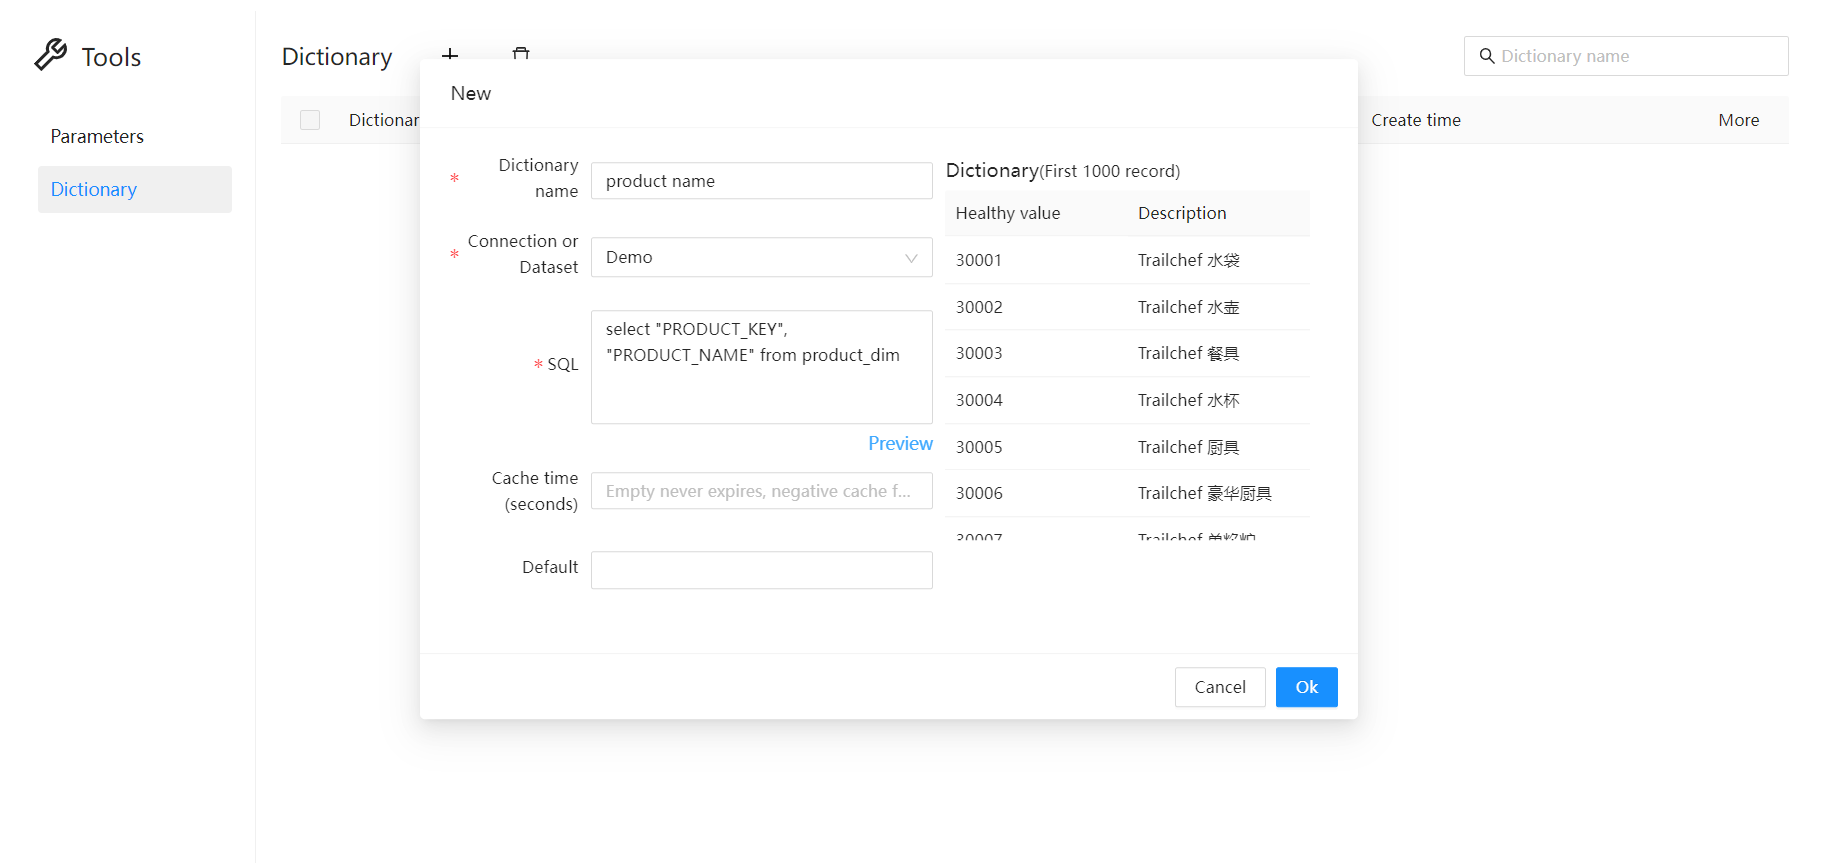The width and height of the screenshot is (1839, 865).
Task: Click the Trailchef 餐具 description cell
Action: click(1189, 353)
